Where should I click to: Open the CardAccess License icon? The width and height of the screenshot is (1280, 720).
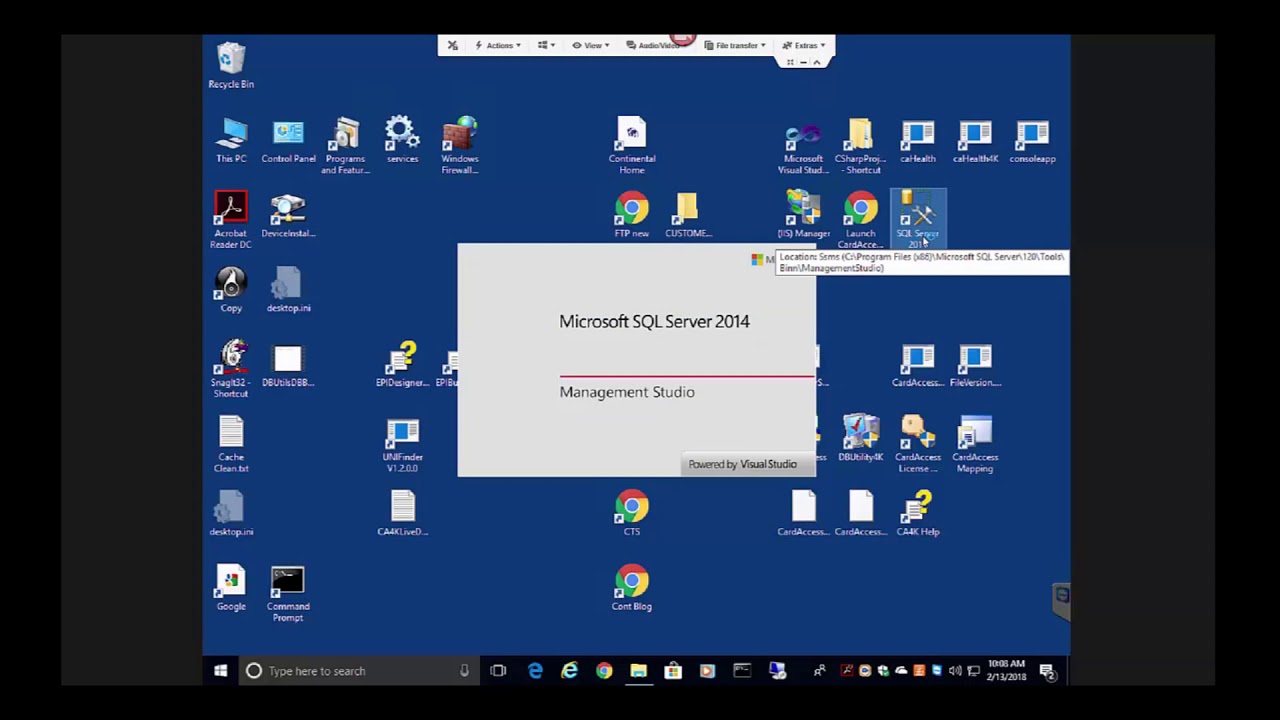click(917, 444)
